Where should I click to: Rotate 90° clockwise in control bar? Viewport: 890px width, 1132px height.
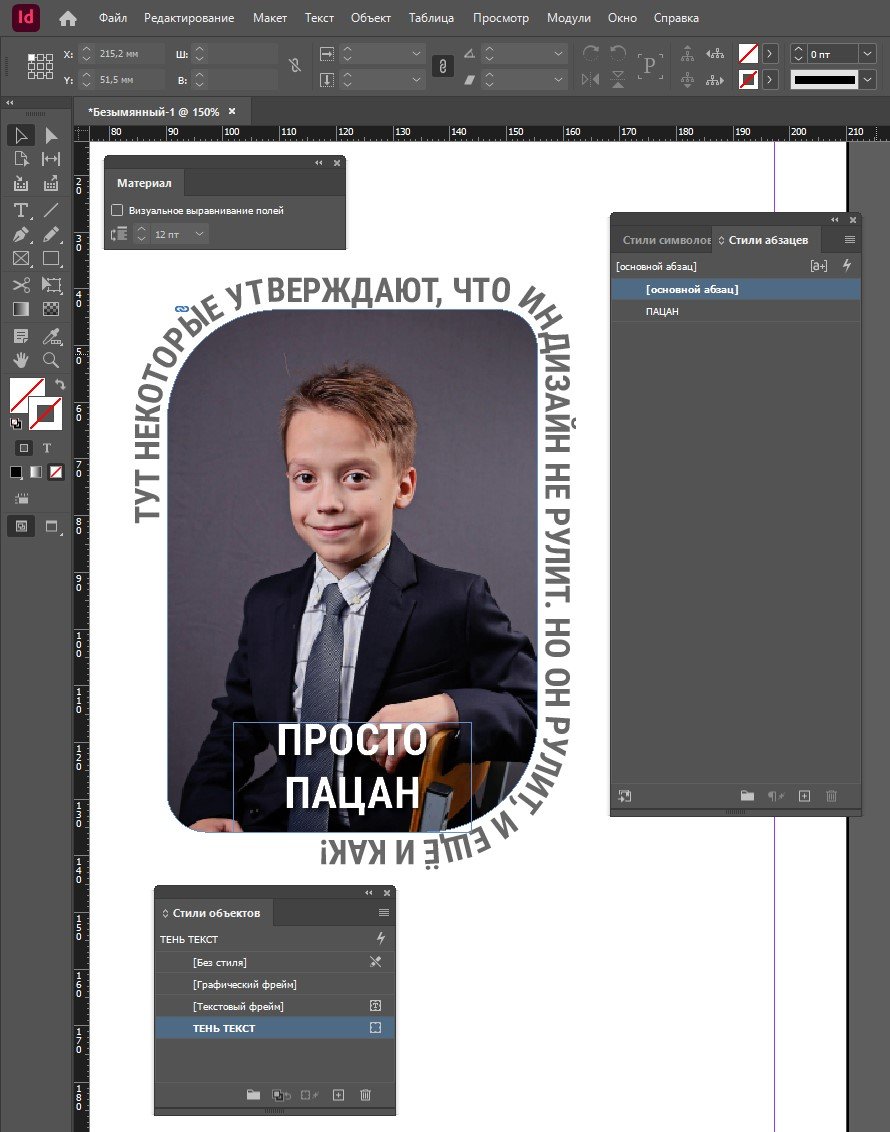[590, 53]
